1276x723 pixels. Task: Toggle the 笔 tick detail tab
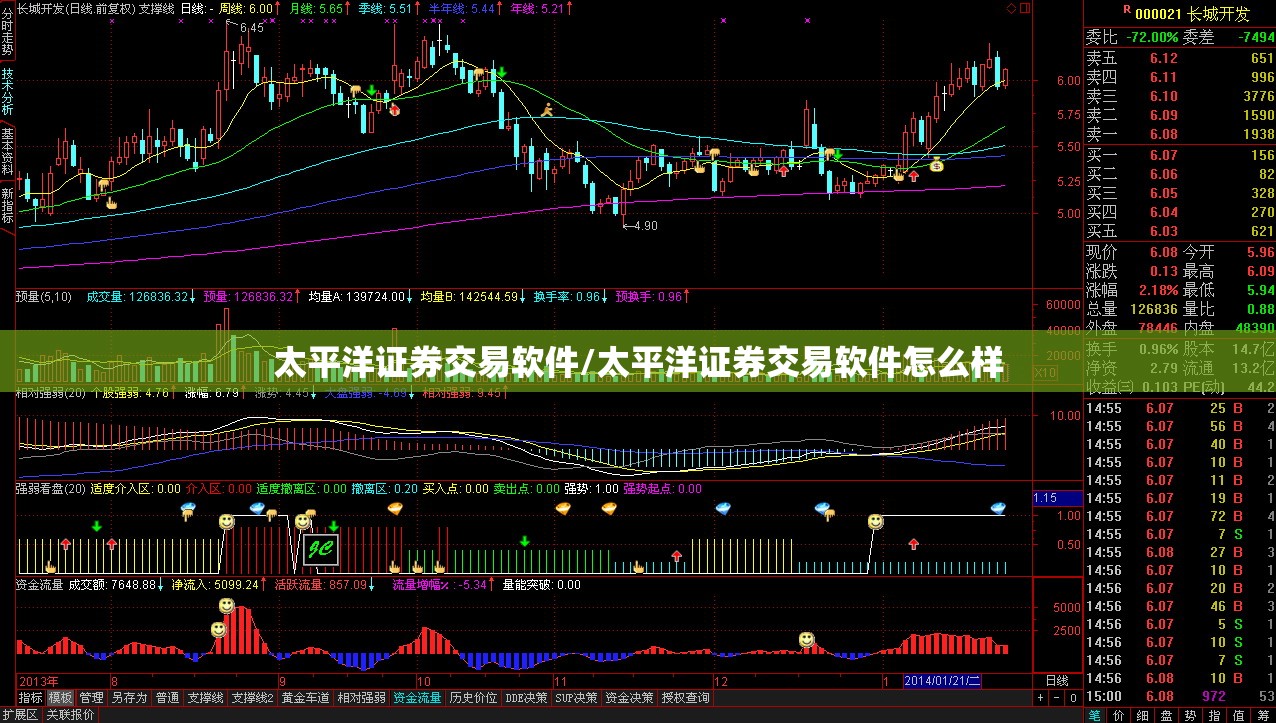coord(1094,715)
